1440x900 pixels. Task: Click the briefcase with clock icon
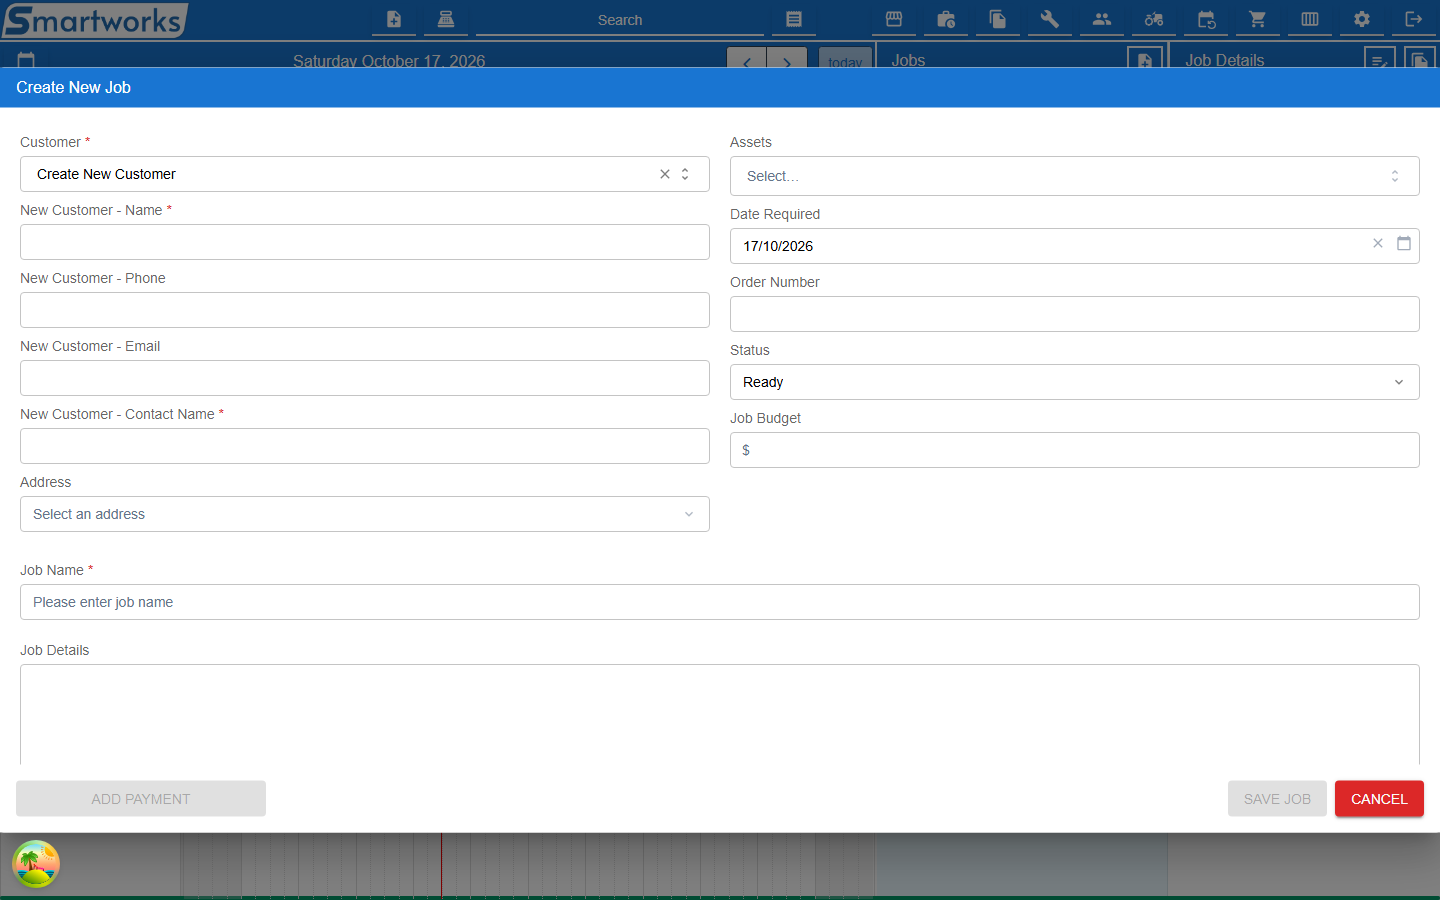(x=946, y=19)
